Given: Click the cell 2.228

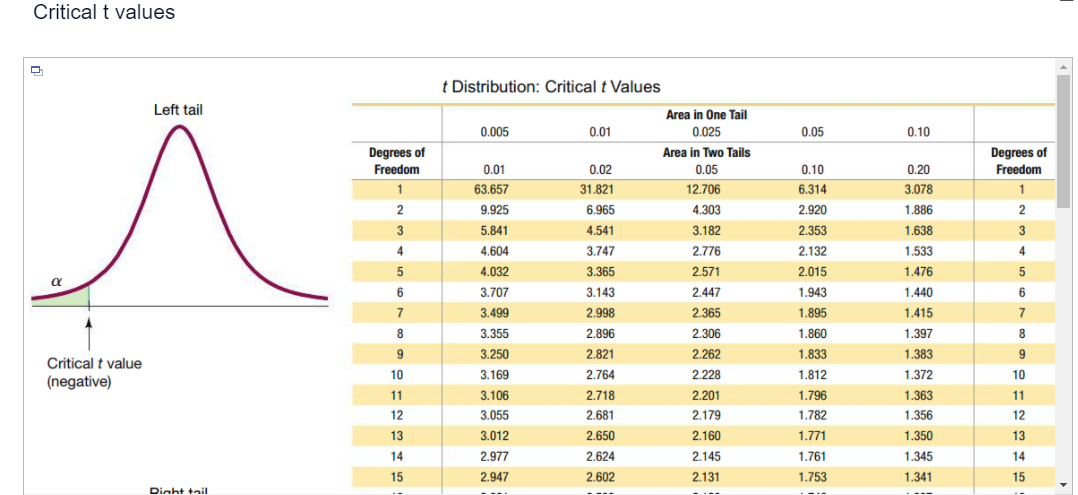Looking at the screenshot, I should [x=707, y=375].
